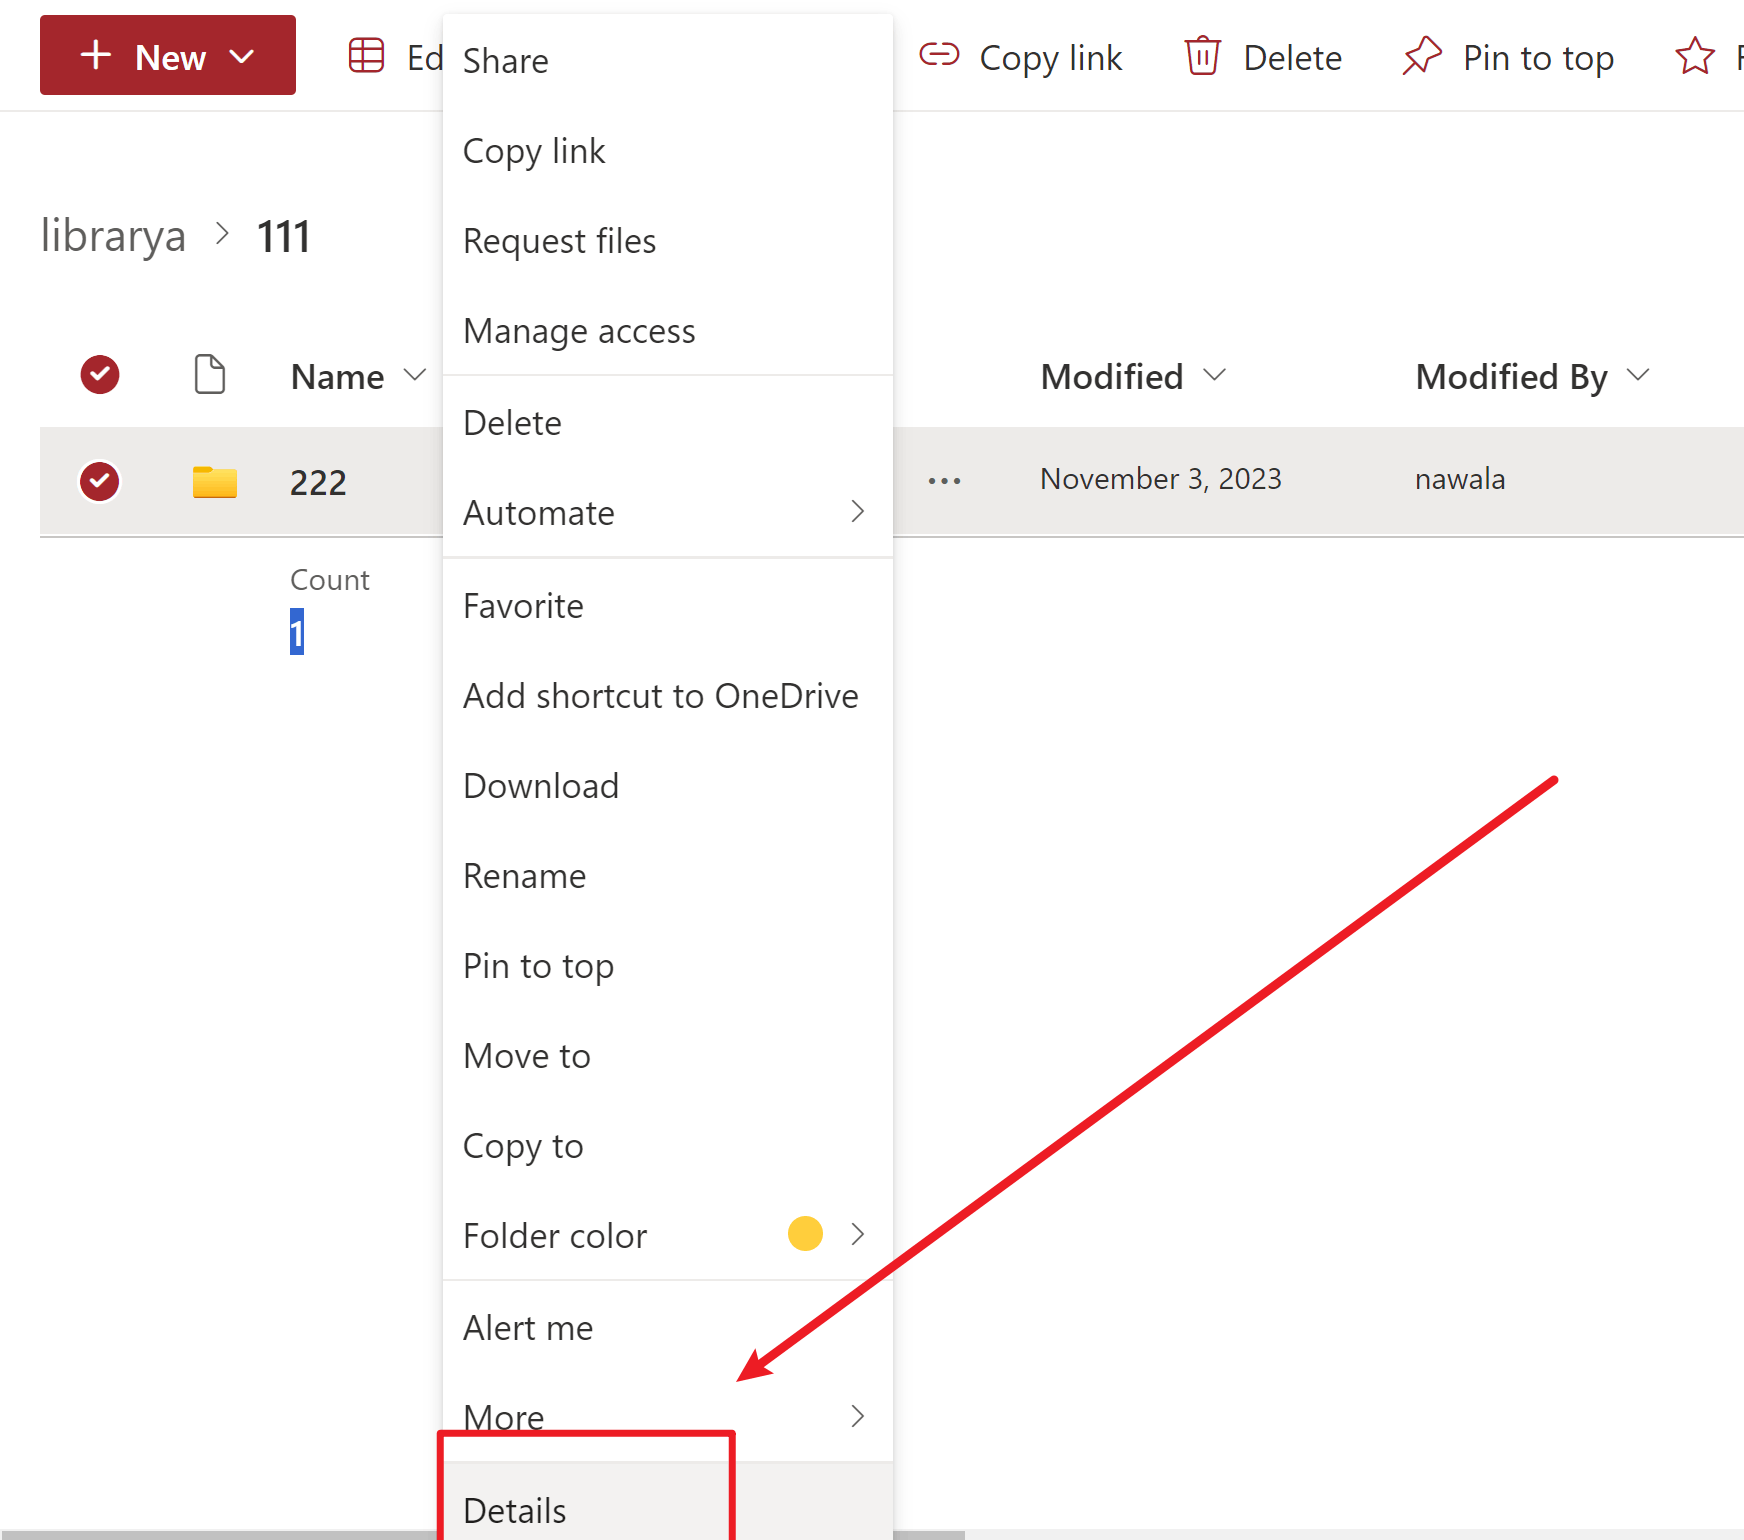Choose Alert me from the context menu
This screenshot has width=1744, height=1540.
point(668,1328)
